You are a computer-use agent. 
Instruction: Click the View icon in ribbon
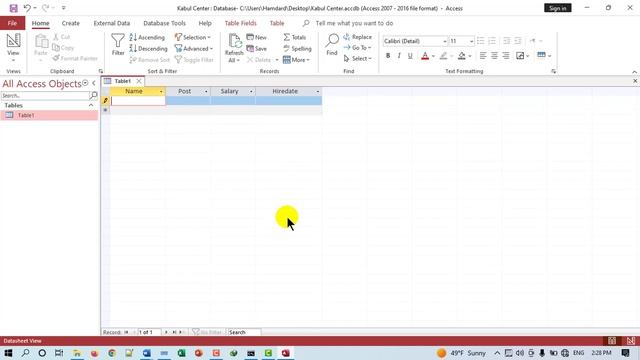point(13,41)
